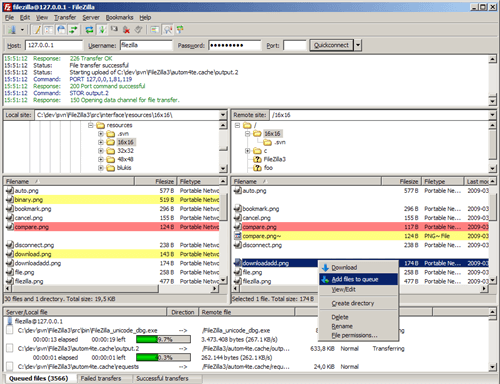Image resolution: width=500 pixels, height=384 pixels.
Task: Toggle directory comparison toolbar button
Action: [x=168, y=30]
